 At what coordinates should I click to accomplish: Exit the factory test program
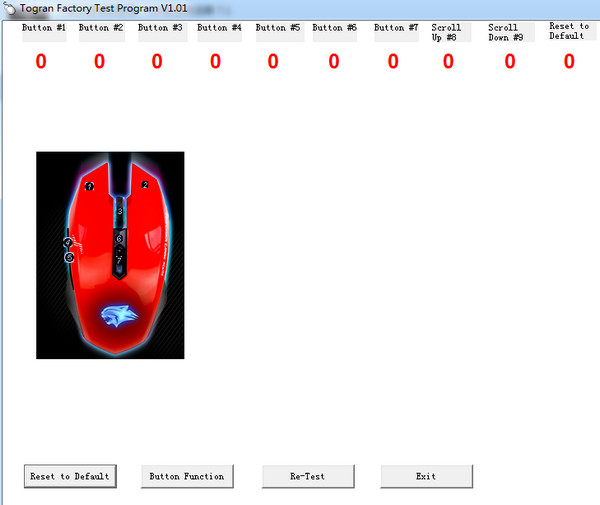coord(426,476)
